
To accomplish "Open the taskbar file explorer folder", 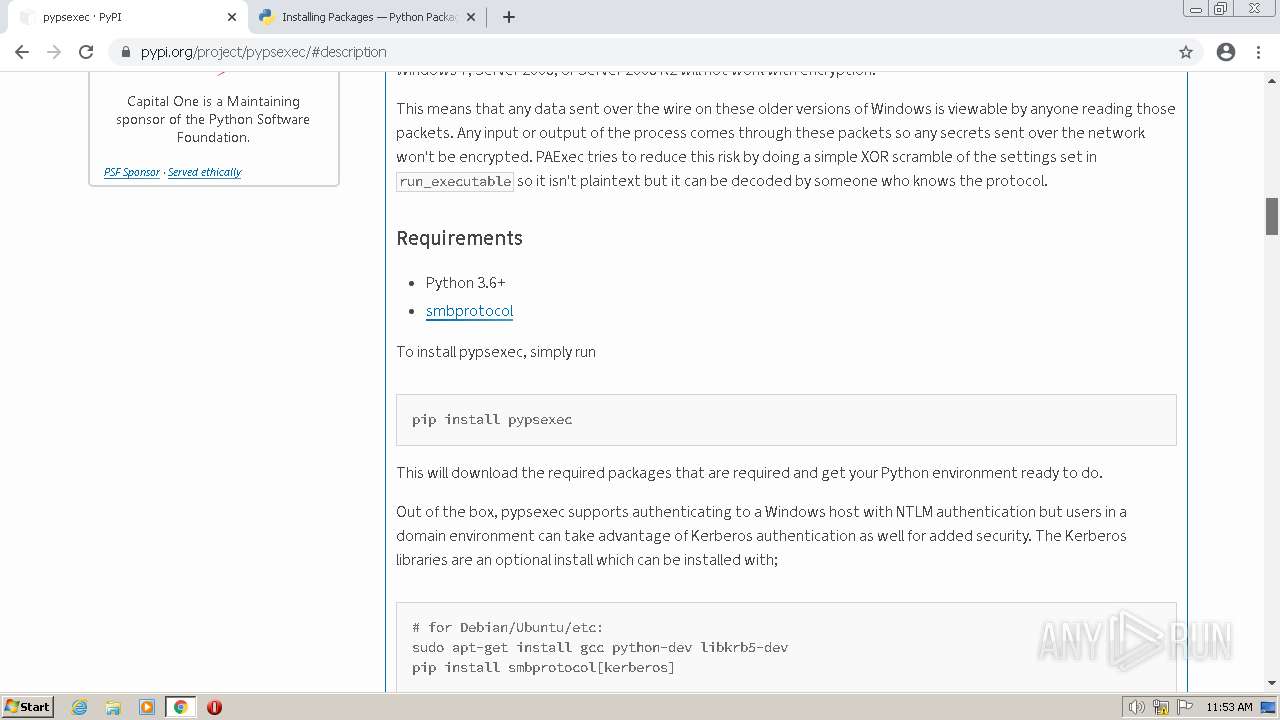I will click(x=113, y=707).
